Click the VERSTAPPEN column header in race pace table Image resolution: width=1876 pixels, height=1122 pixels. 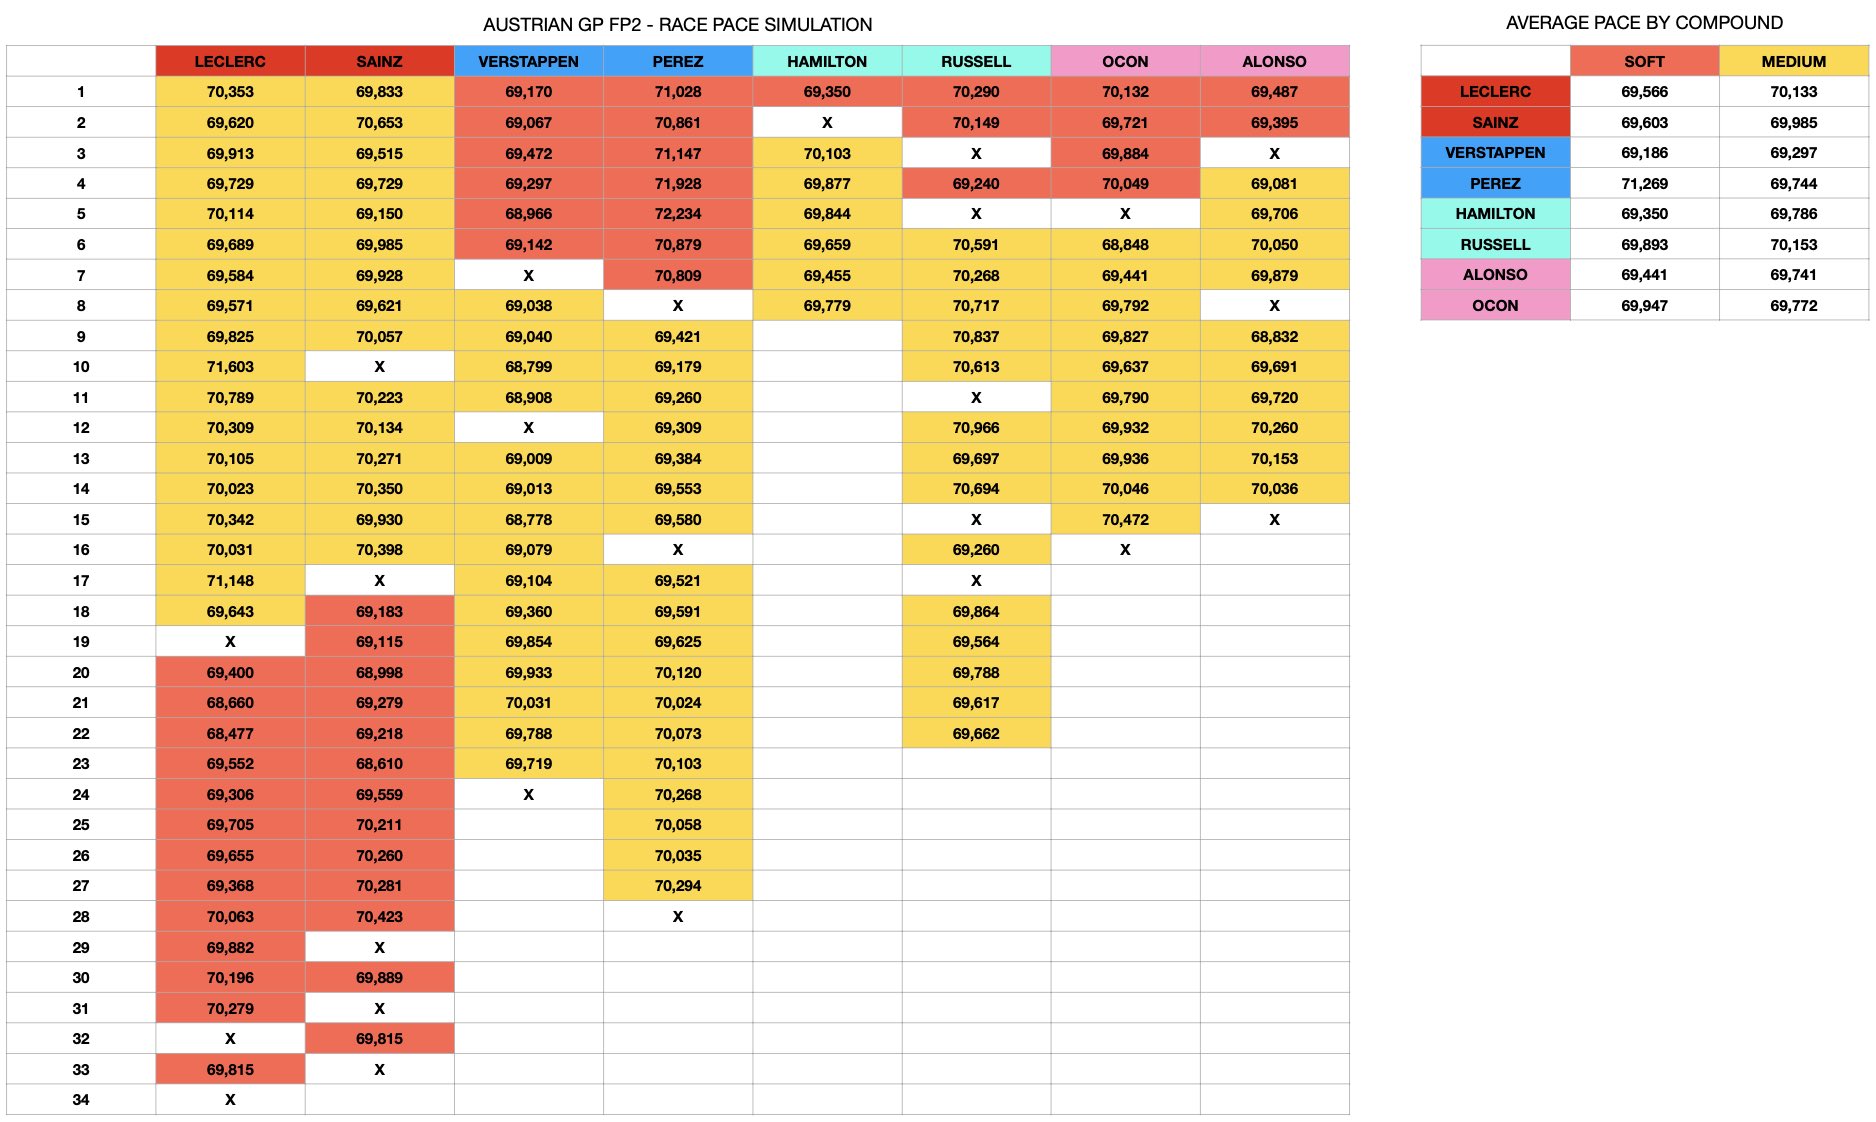pyautogui.click(x=528, y=61)
